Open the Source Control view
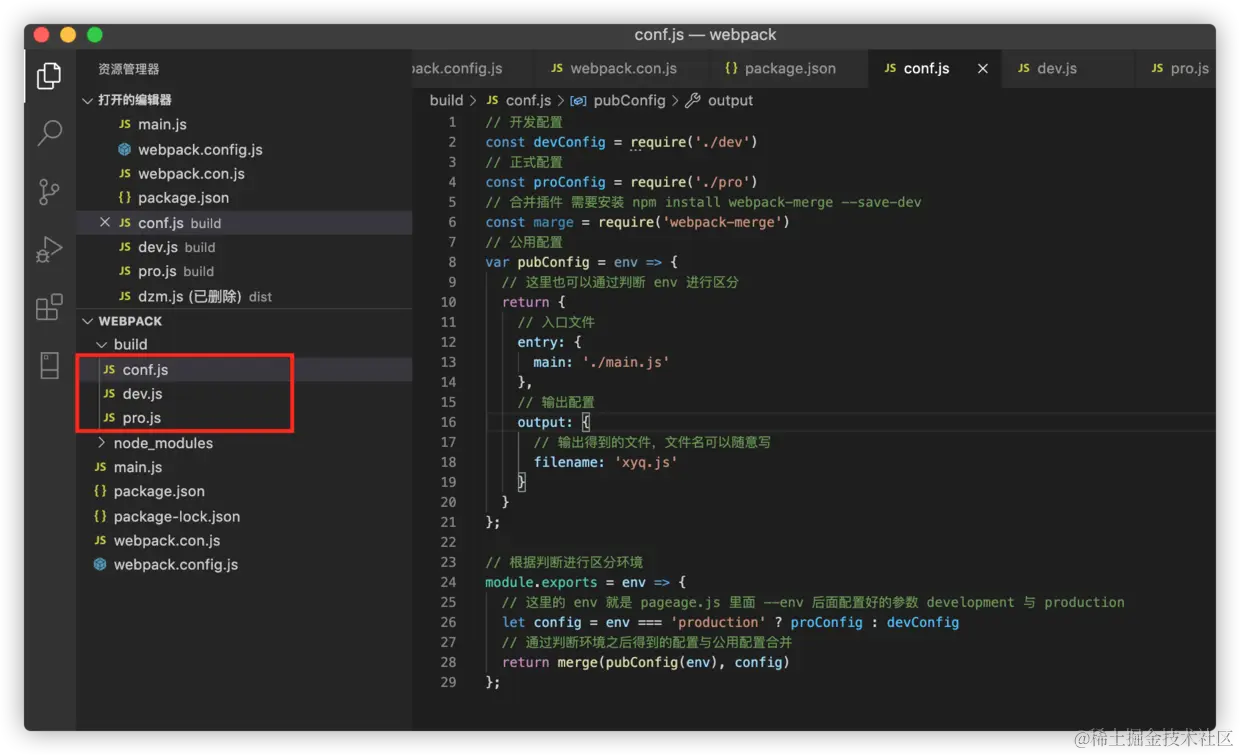 (x=49, y=191)
